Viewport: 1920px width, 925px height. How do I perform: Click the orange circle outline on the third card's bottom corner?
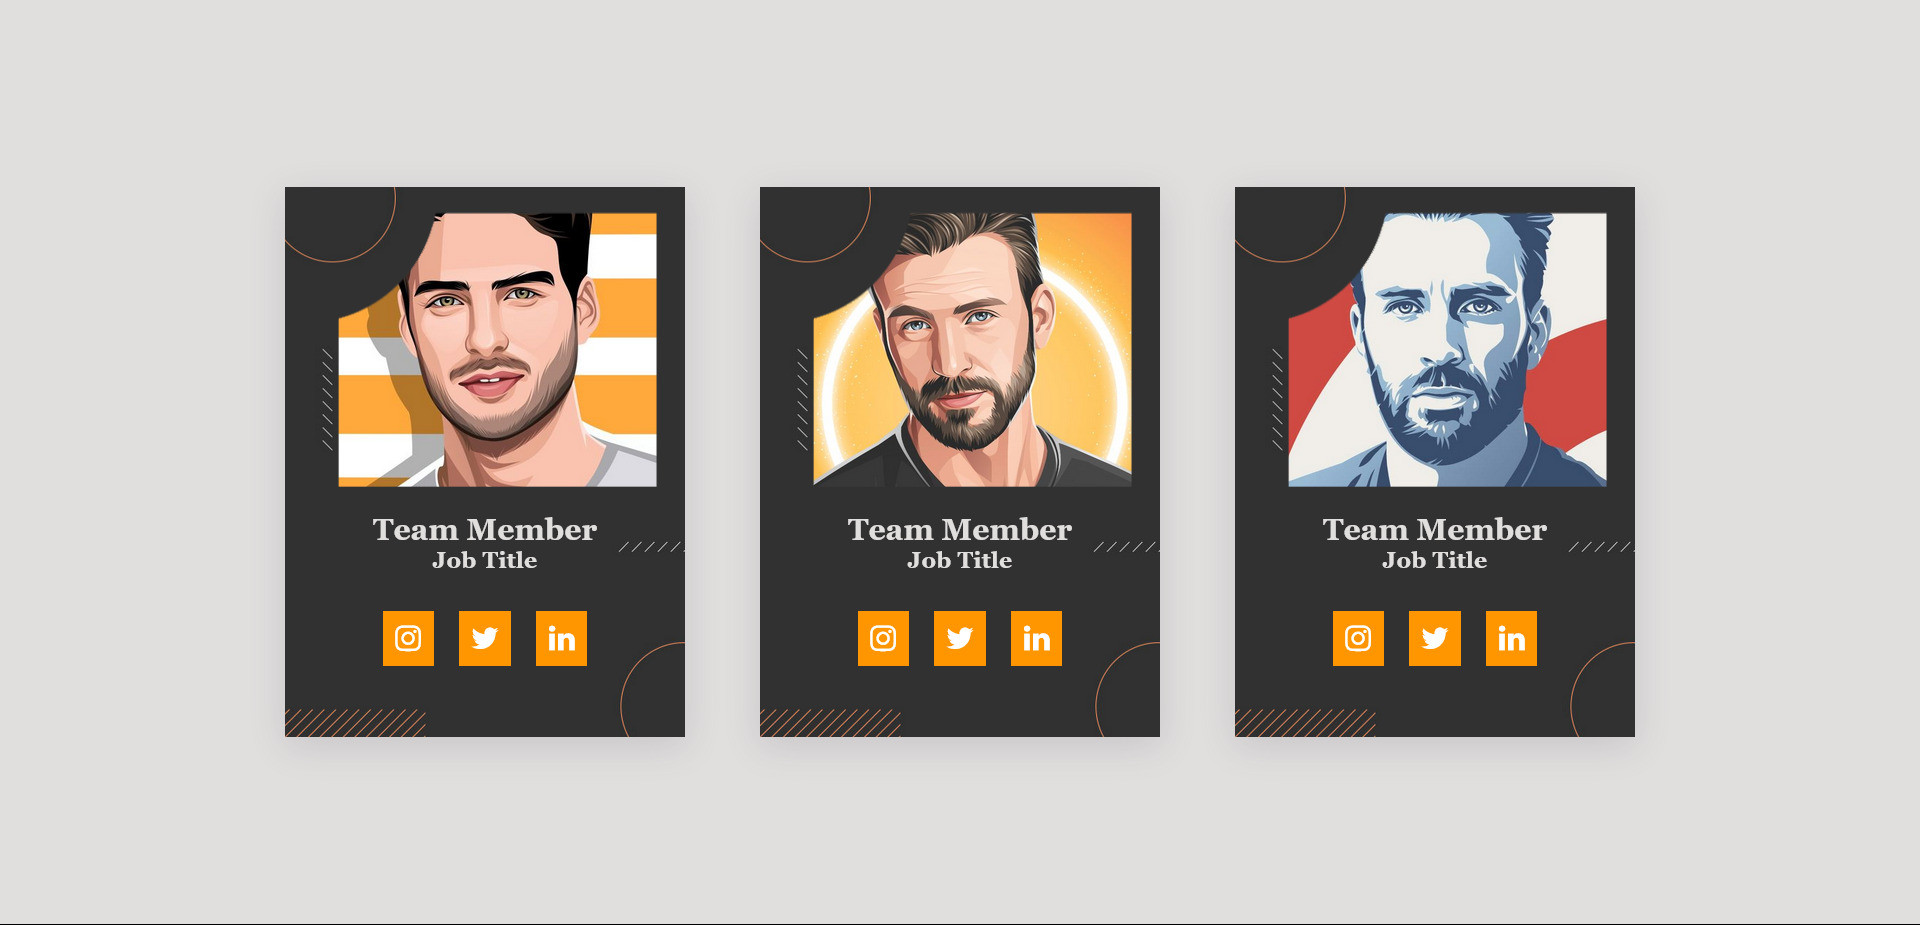(x=1603, y=690)
